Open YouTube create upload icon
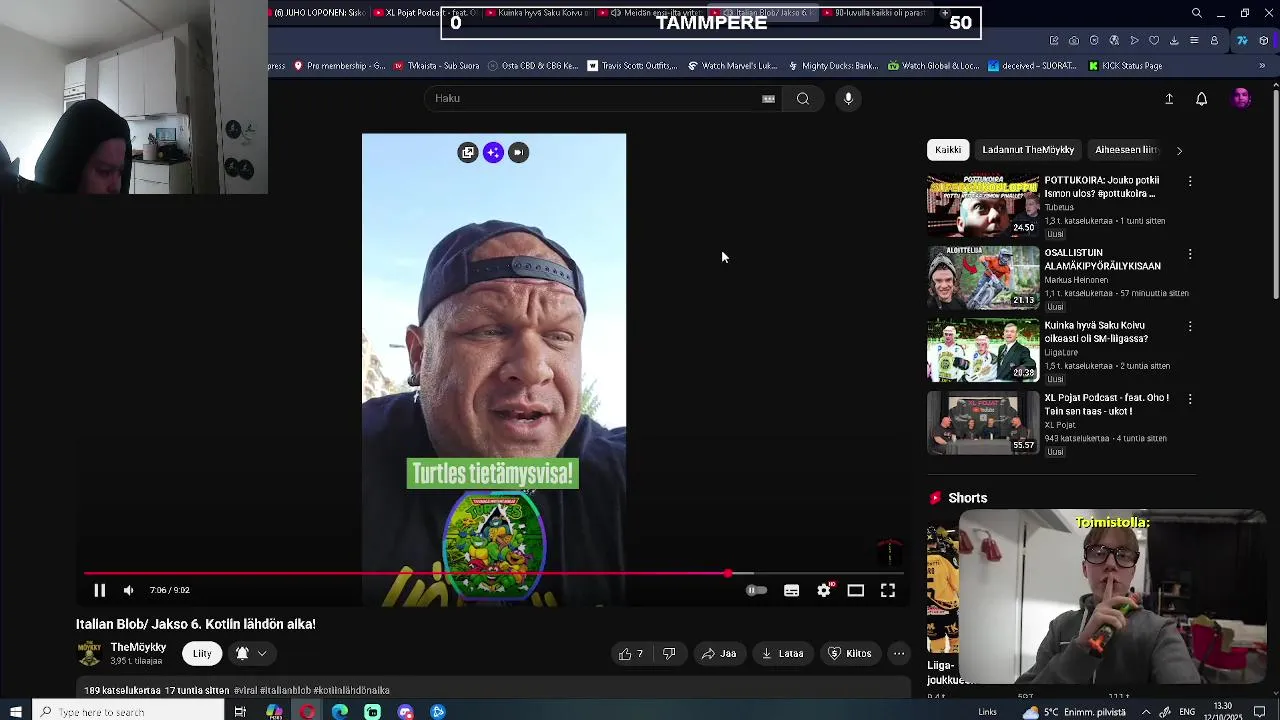This screenshot has width=1280, height=720. coord(1169,99)
